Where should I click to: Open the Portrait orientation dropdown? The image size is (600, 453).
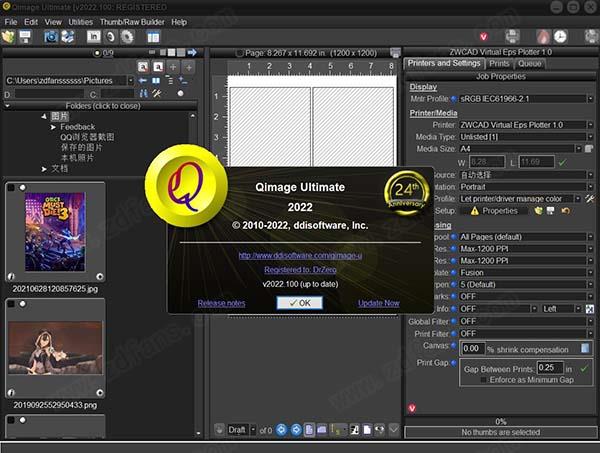point(590,187)
